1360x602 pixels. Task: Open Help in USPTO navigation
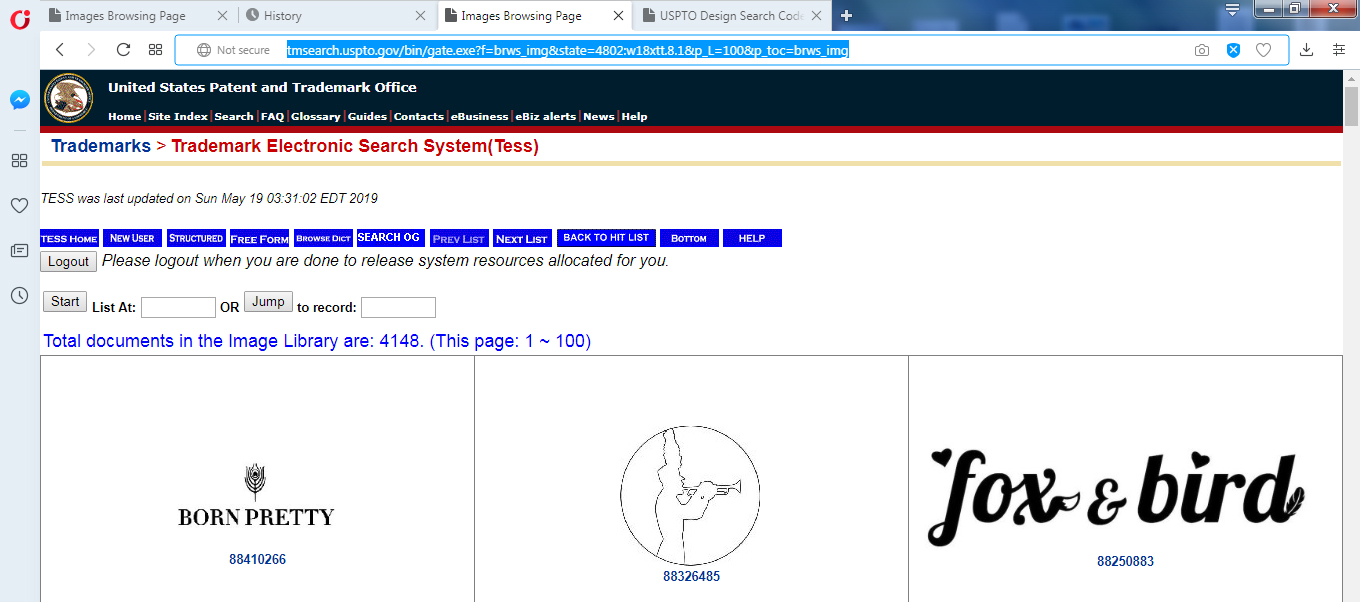pyautogui.click(x=634, y=117)
